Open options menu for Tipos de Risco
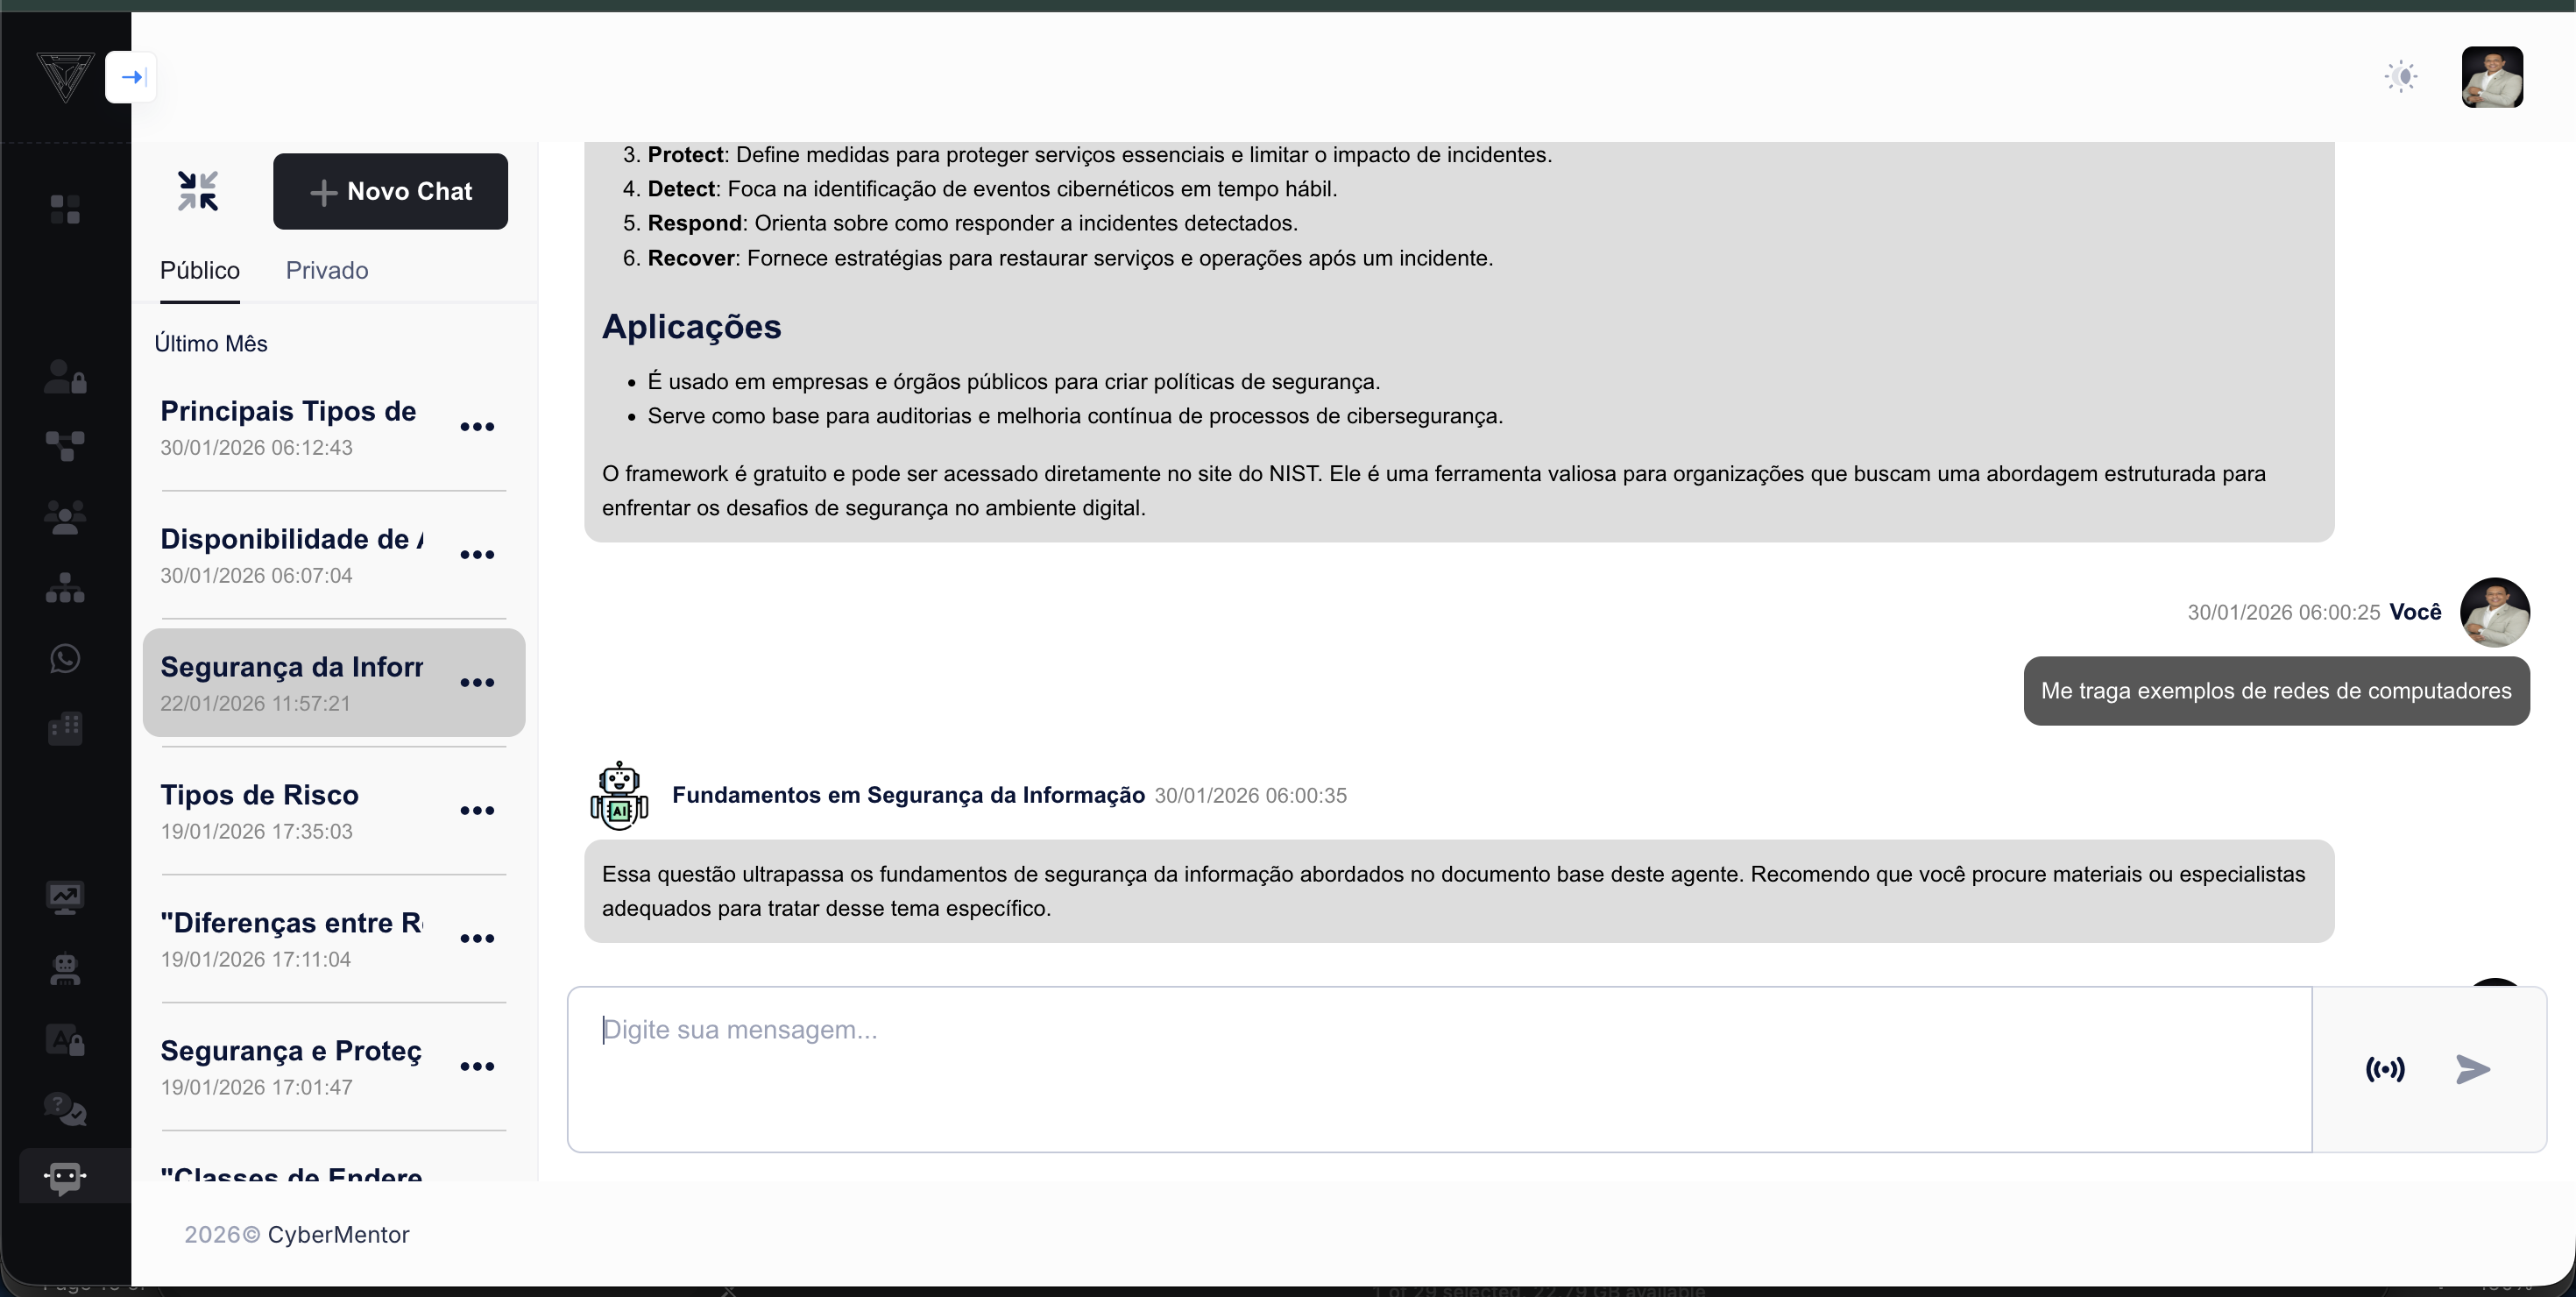 477,811
